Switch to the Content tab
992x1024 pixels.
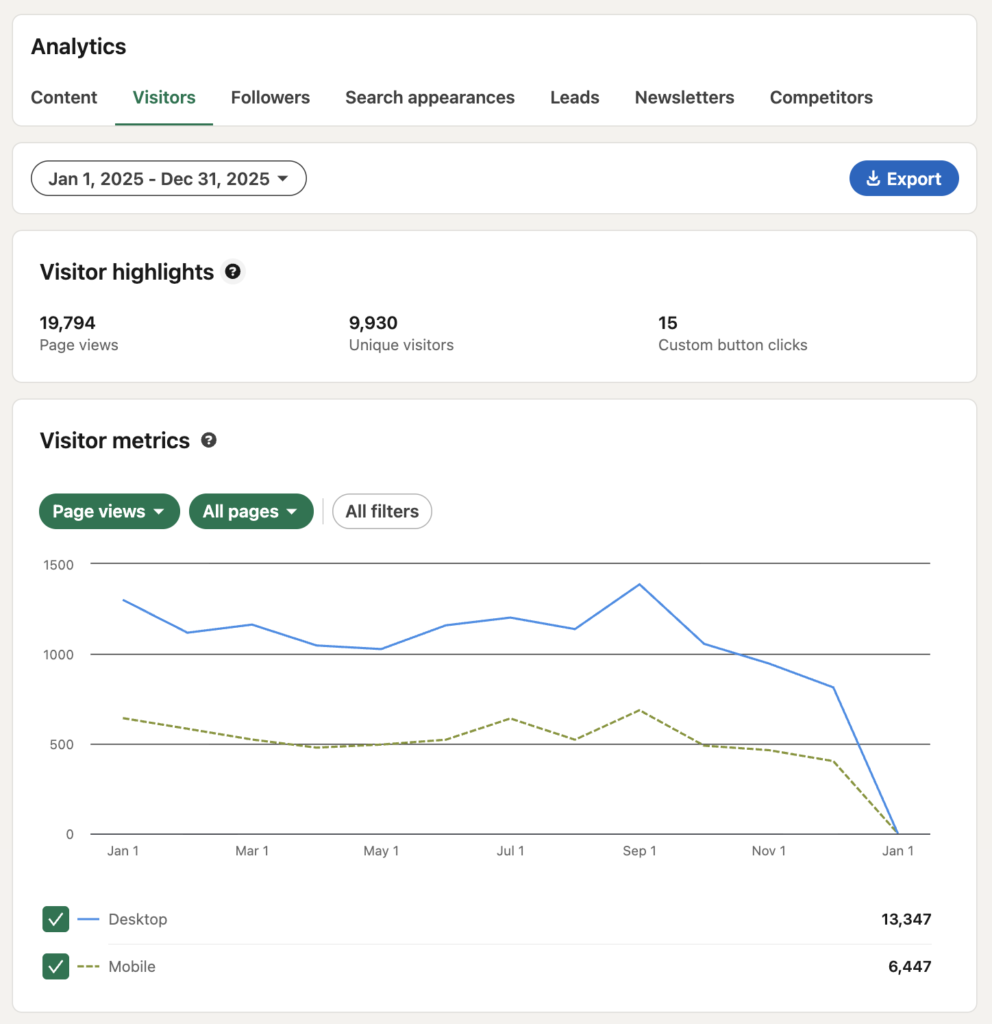click(x=64, y=97)
